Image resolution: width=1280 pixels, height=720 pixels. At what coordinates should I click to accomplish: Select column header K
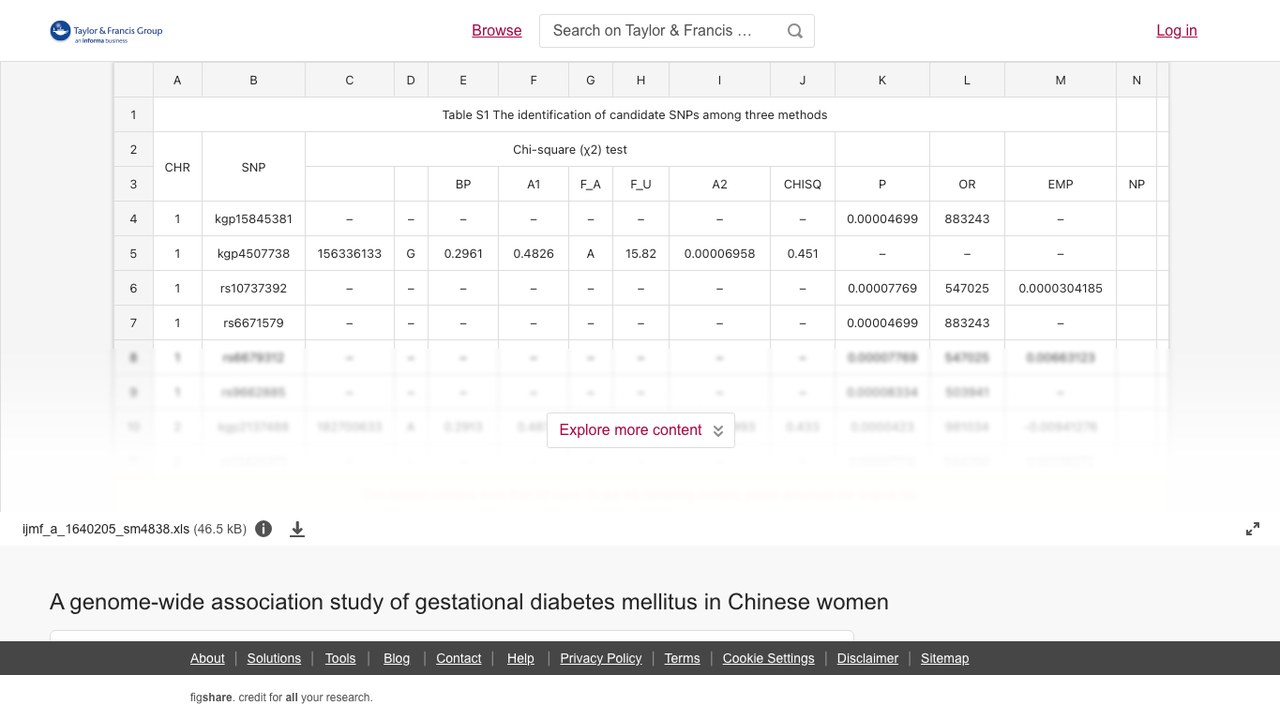pos(882,80)
